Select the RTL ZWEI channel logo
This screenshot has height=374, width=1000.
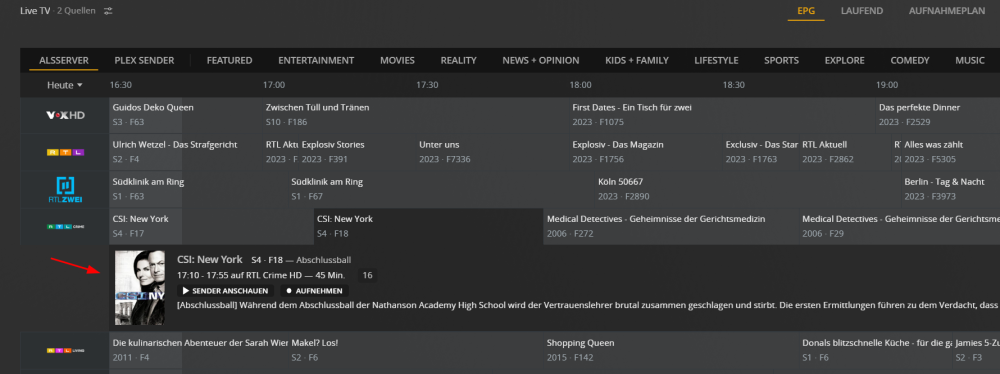65,190
